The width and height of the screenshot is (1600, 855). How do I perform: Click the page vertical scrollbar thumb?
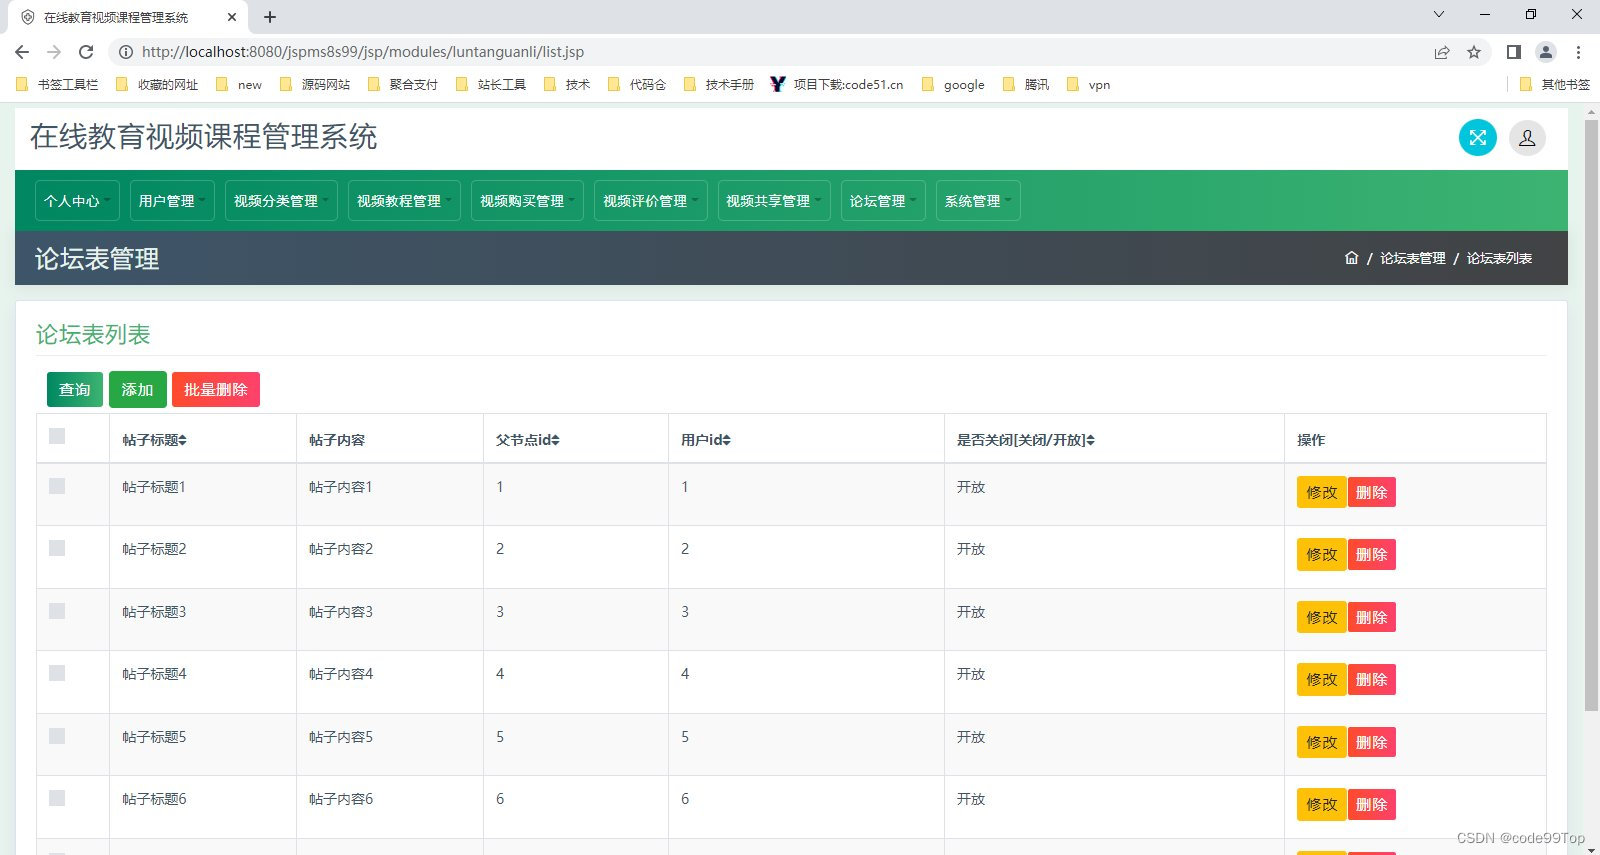coord(1591,415)
